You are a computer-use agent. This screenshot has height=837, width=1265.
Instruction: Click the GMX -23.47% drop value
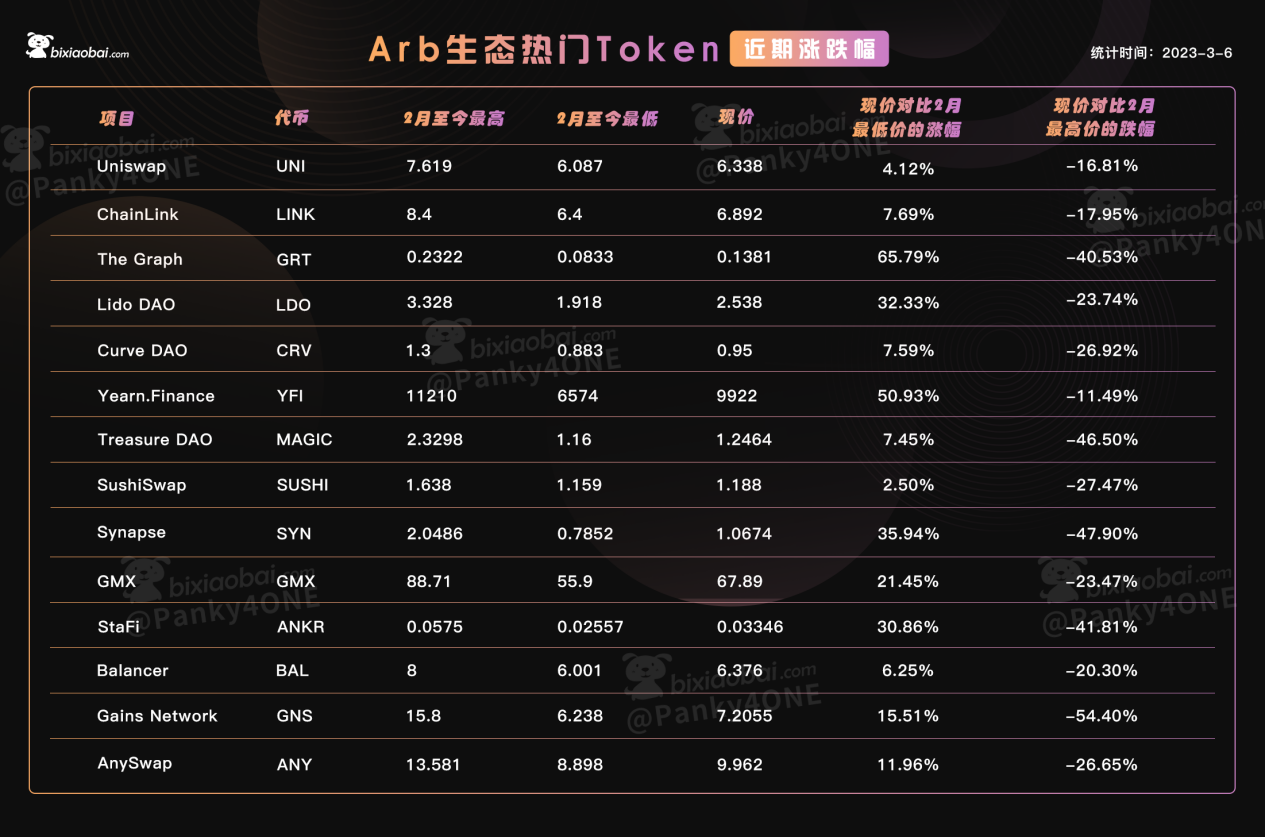(x=1101, y=580)
